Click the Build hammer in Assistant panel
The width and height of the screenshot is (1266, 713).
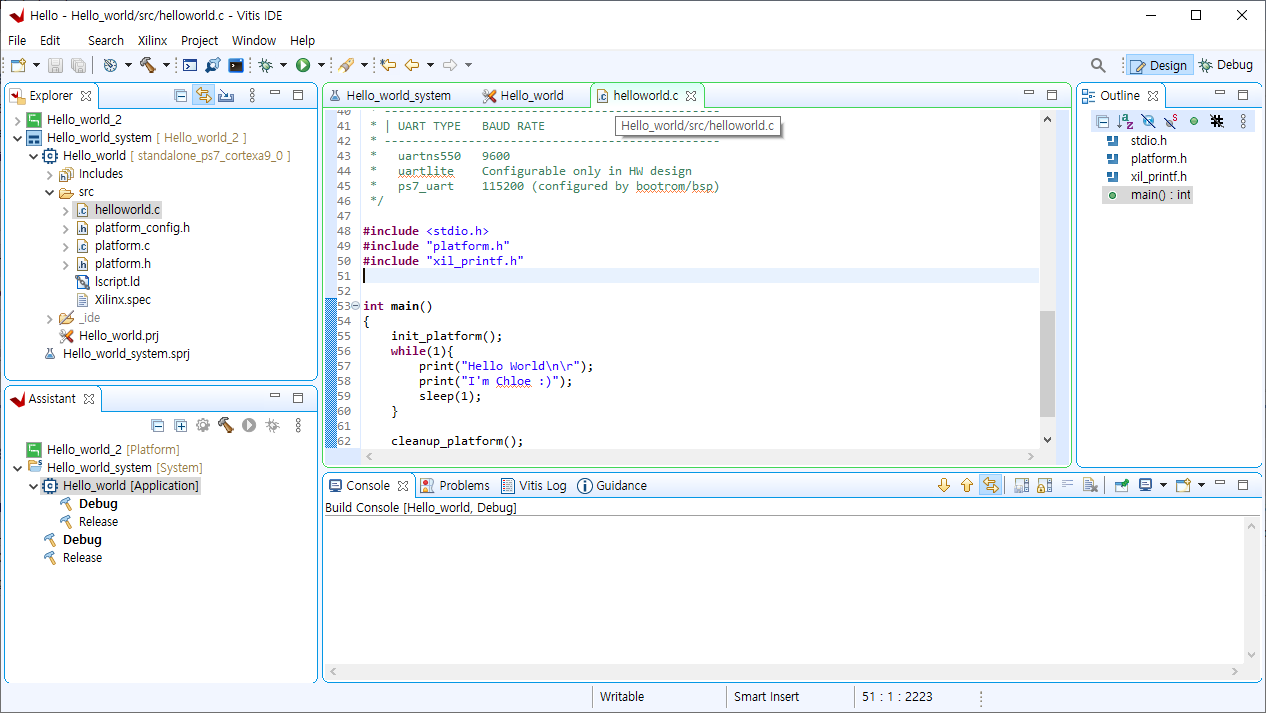(x=225, y=425)
